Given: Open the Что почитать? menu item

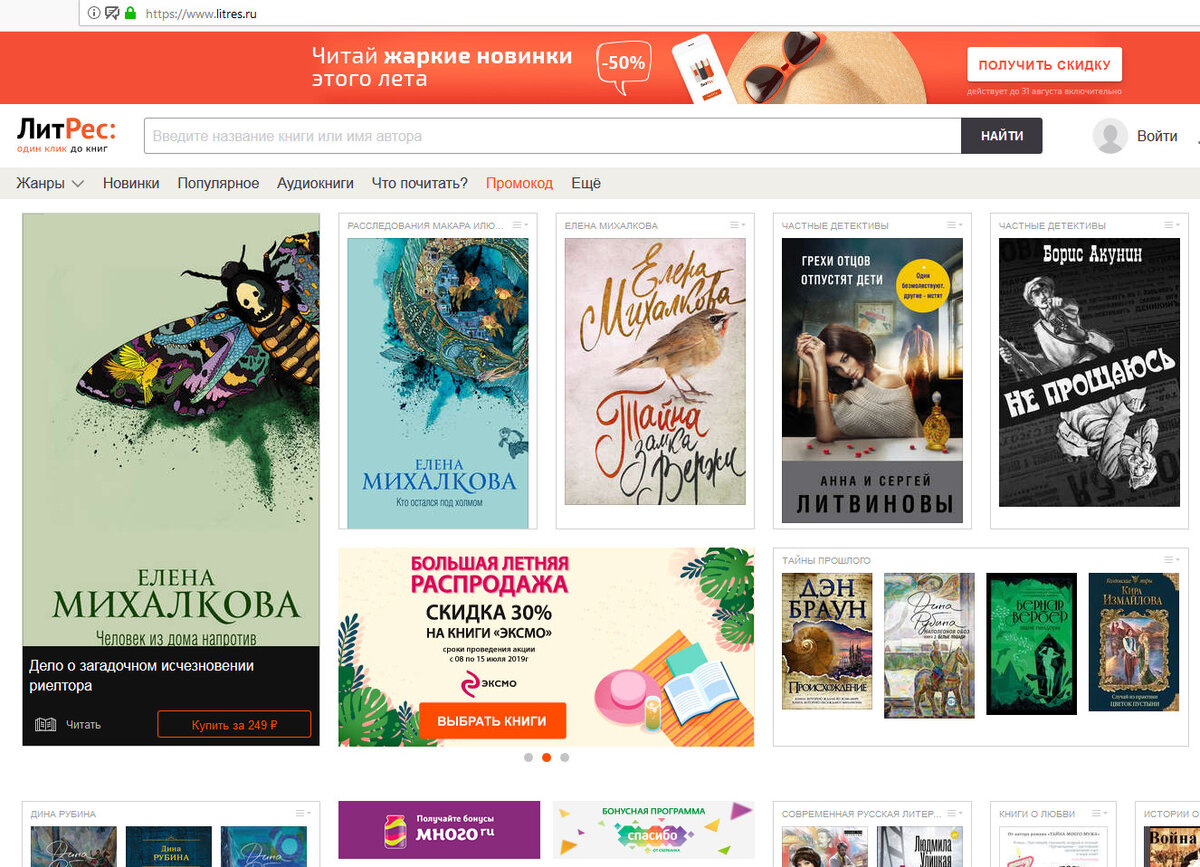Looking at the screenshot, I should (420, 183).
